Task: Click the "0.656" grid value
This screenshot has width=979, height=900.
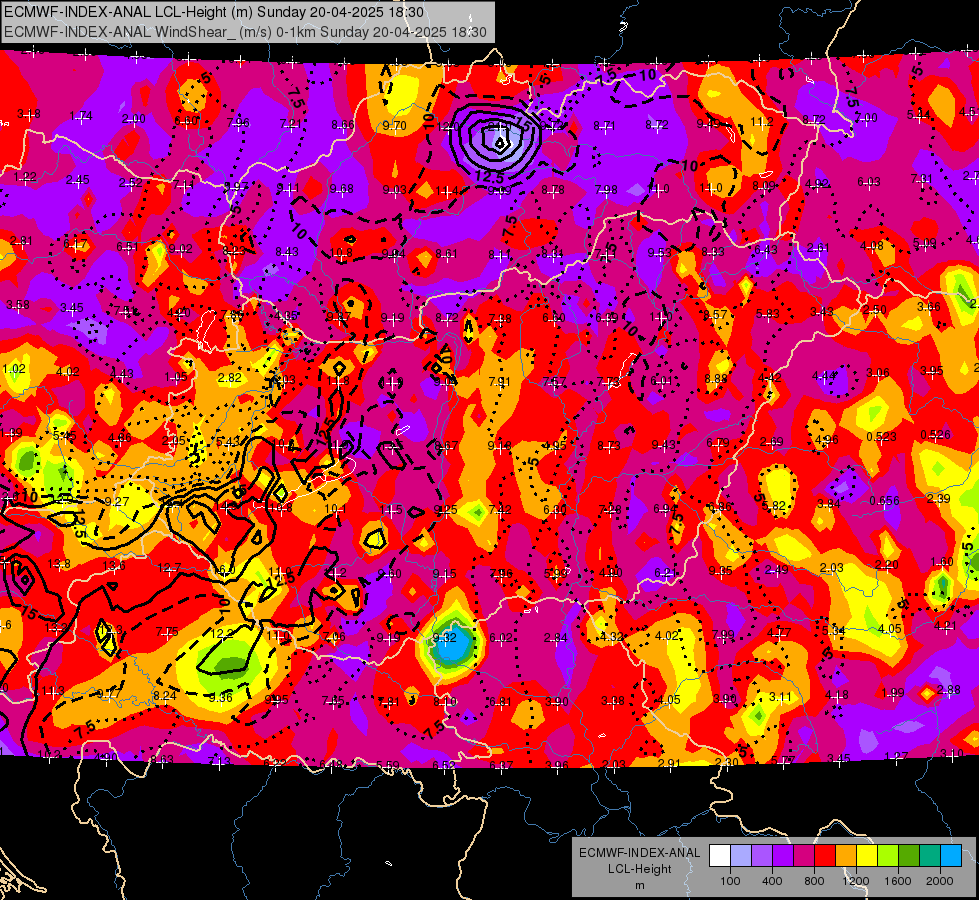Action: click(884, 500)
